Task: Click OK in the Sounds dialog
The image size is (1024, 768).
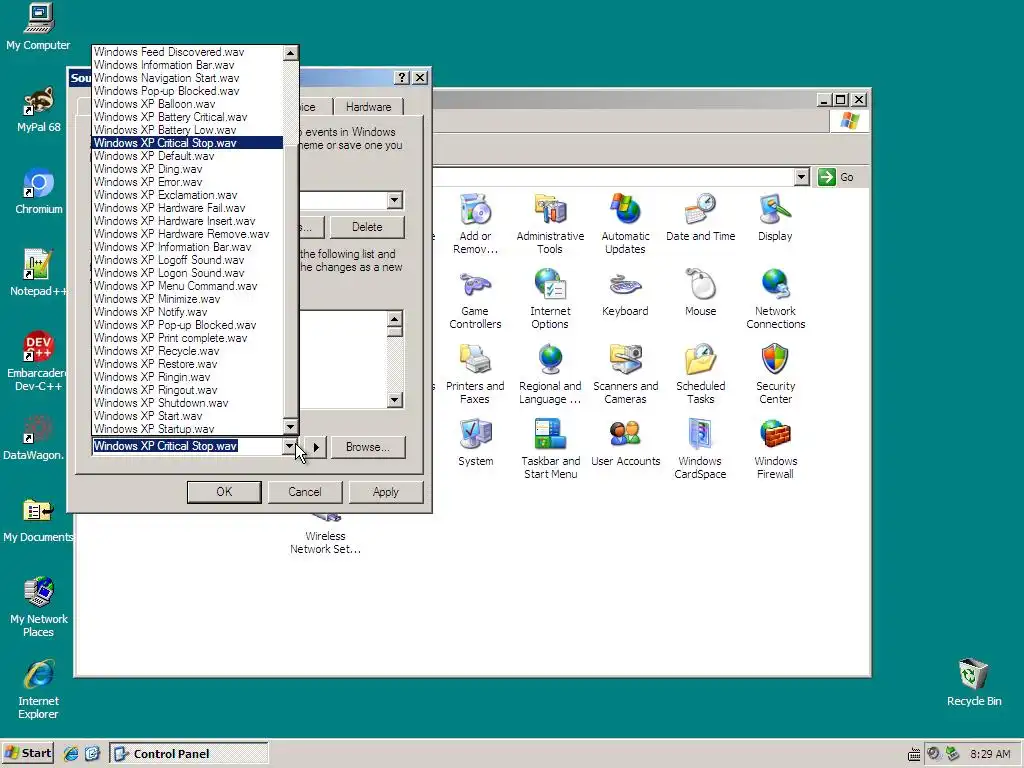Action: [224, 492]
